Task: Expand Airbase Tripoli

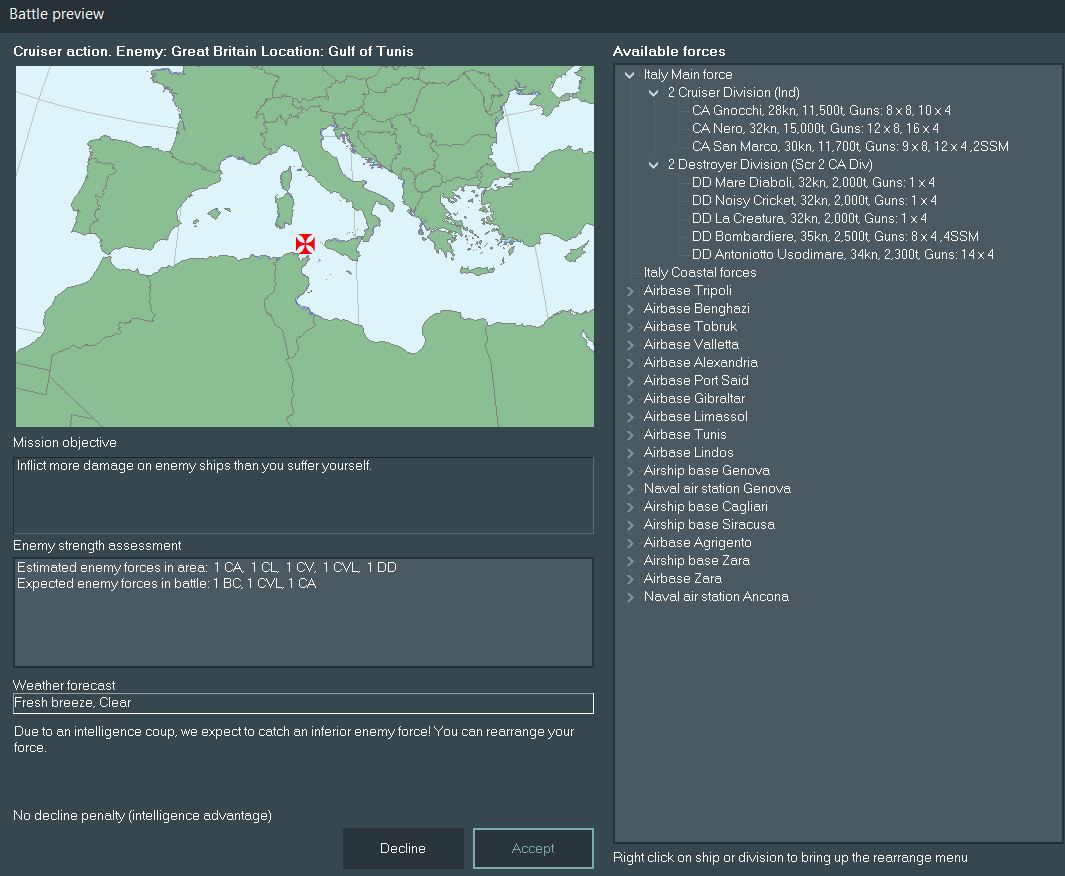Action: point(630,291)
